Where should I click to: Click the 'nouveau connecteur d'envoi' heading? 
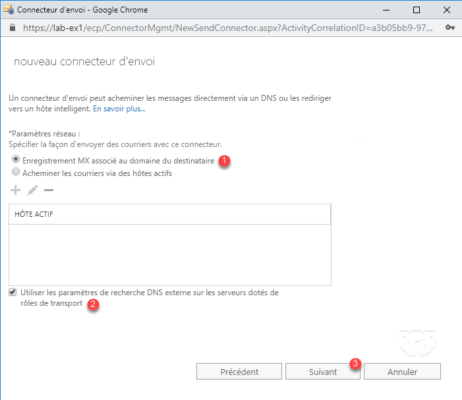coord(84,61)
